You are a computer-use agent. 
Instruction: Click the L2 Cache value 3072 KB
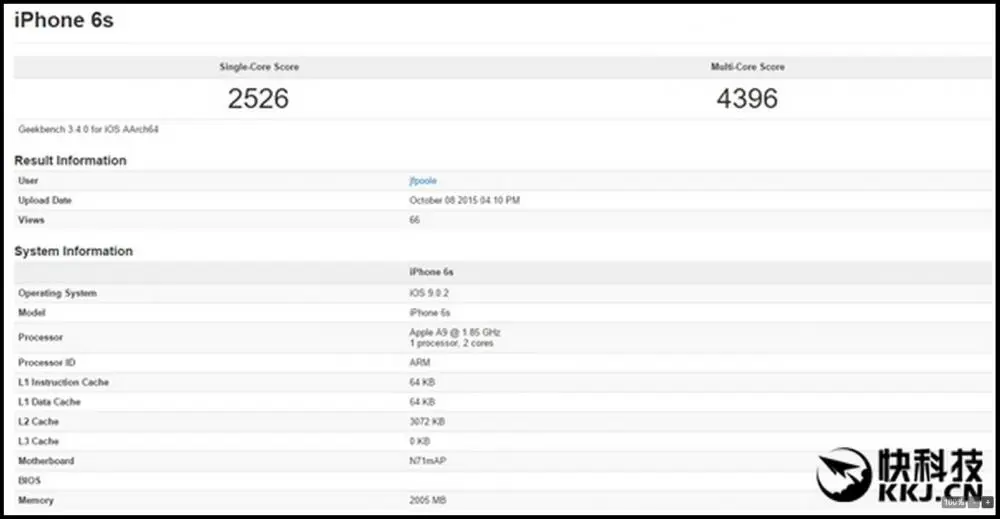(427, 422)
